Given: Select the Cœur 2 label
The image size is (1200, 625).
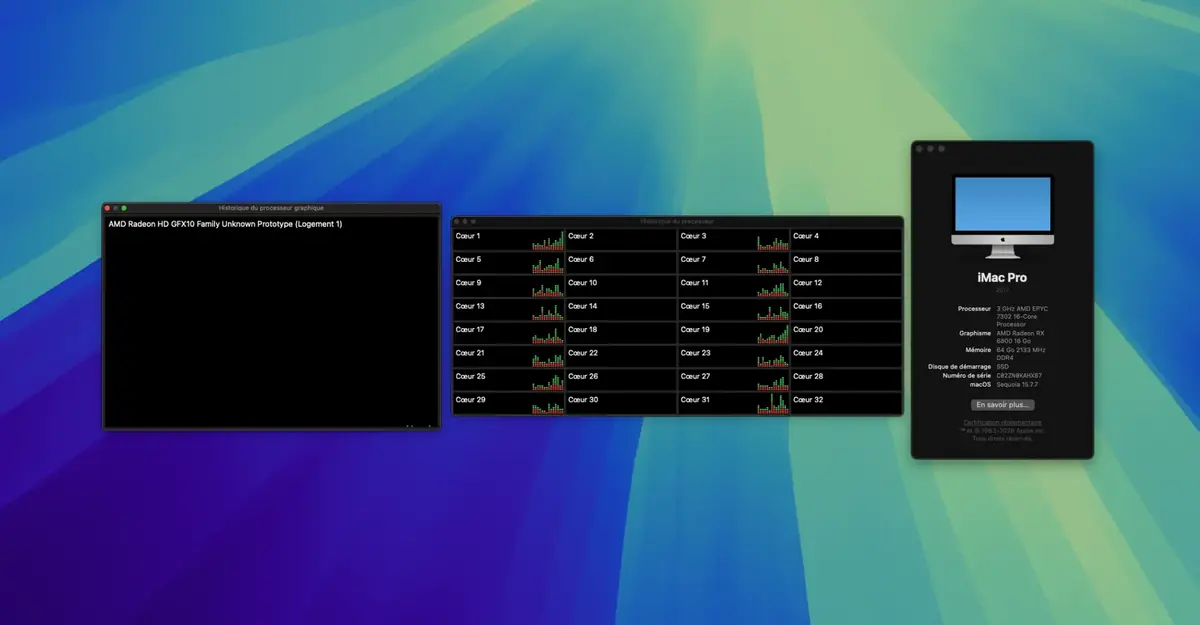Looking at the screenshot, I should pyautogui.click(x=581, y=236).
